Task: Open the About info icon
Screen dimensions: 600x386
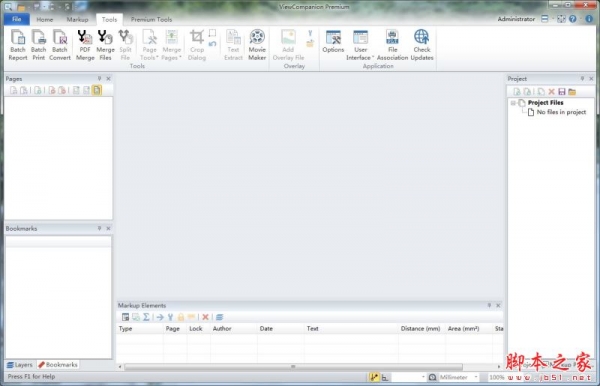Action: click(589, 19)
